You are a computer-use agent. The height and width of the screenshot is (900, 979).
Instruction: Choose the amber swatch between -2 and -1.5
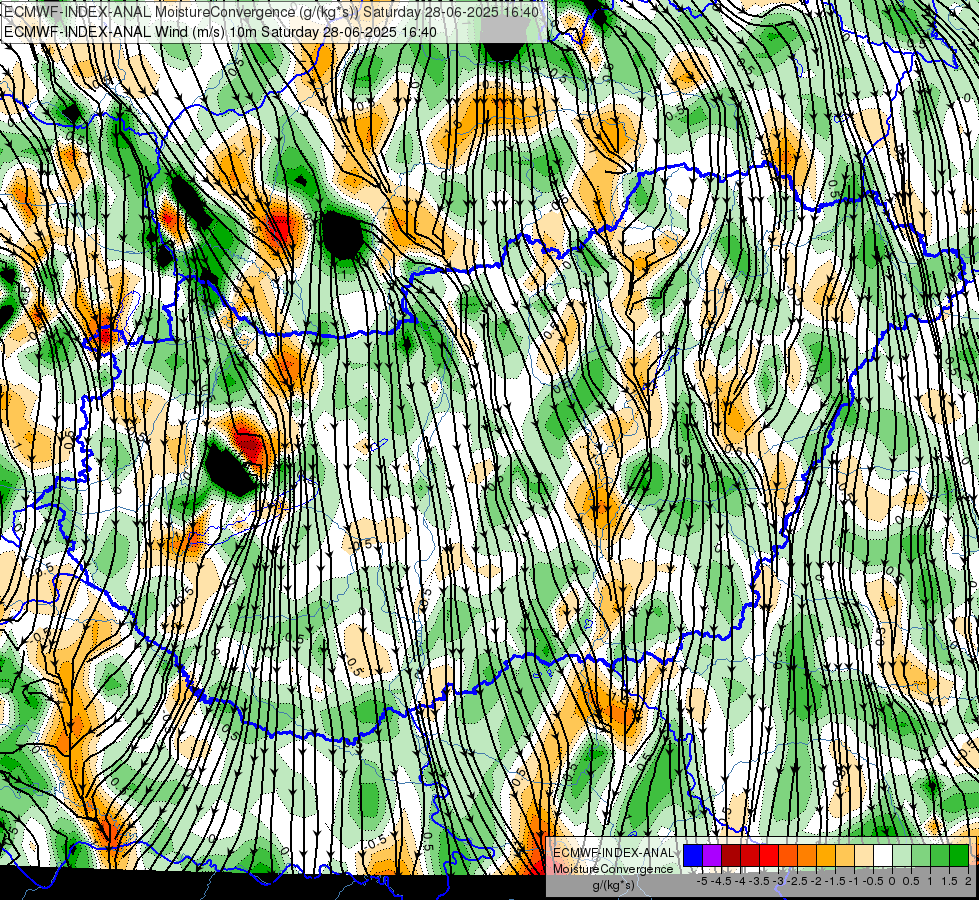pyautogui.click(x=826, y=855)
